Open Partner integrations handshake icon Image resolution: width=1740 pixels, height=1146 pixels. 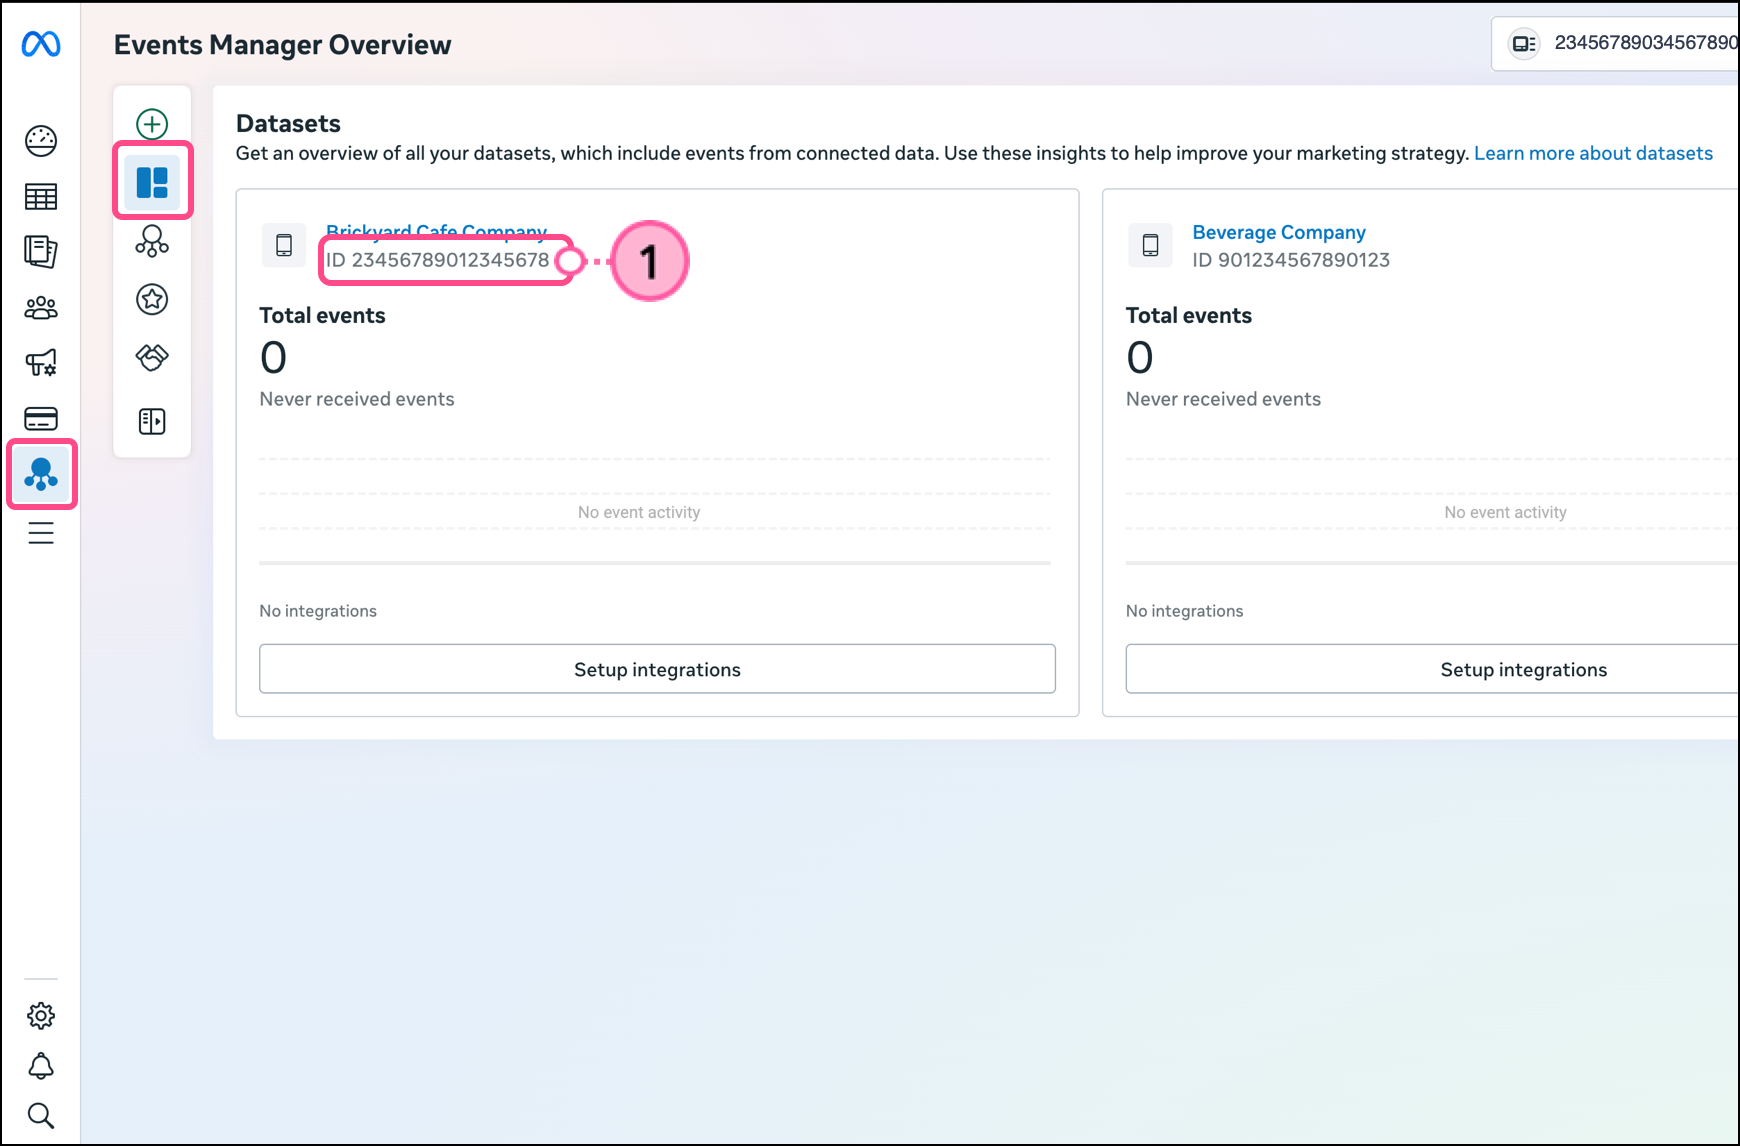[x=152, y=357]
